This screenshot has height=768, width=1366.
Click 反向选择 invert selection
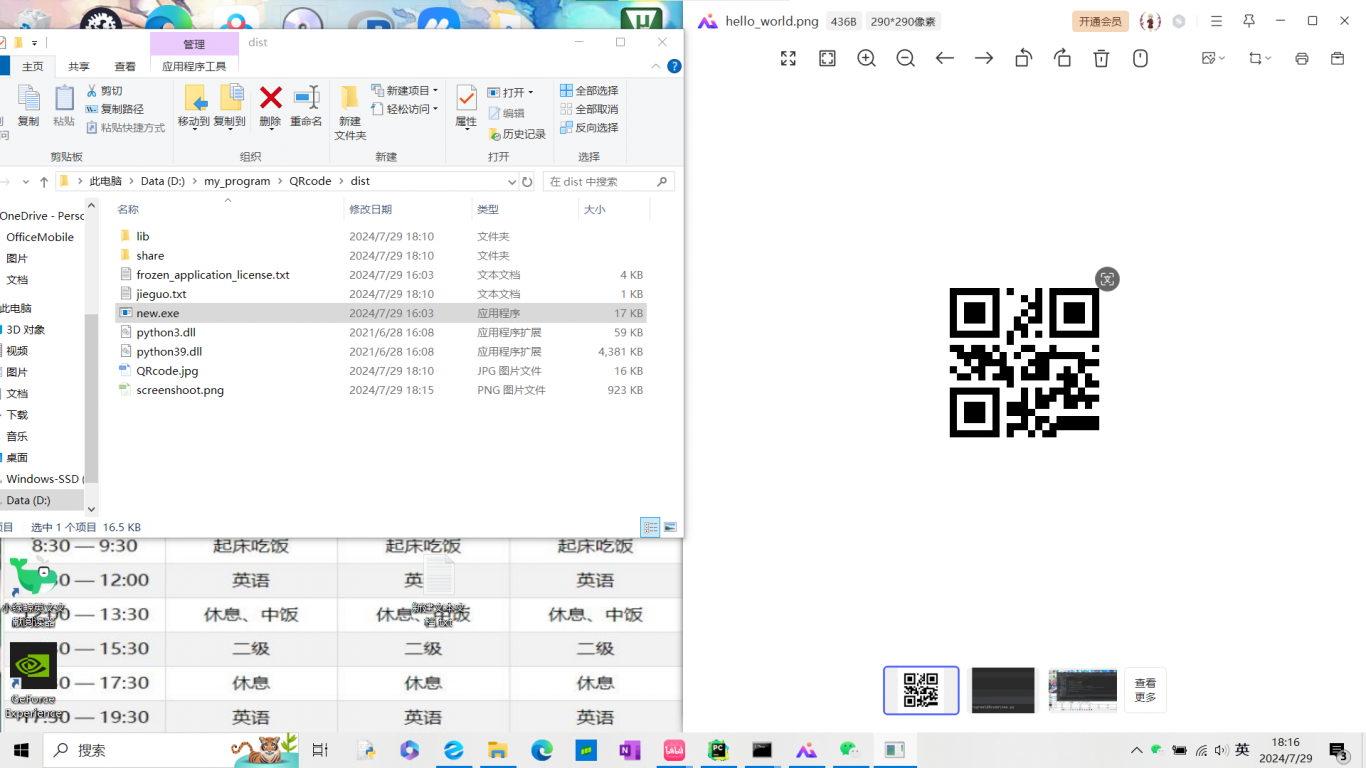(589, 127)
